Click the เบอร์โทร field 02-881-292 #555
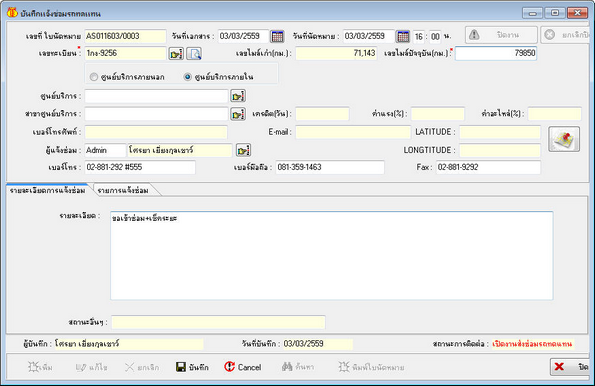 pos(140,167)
